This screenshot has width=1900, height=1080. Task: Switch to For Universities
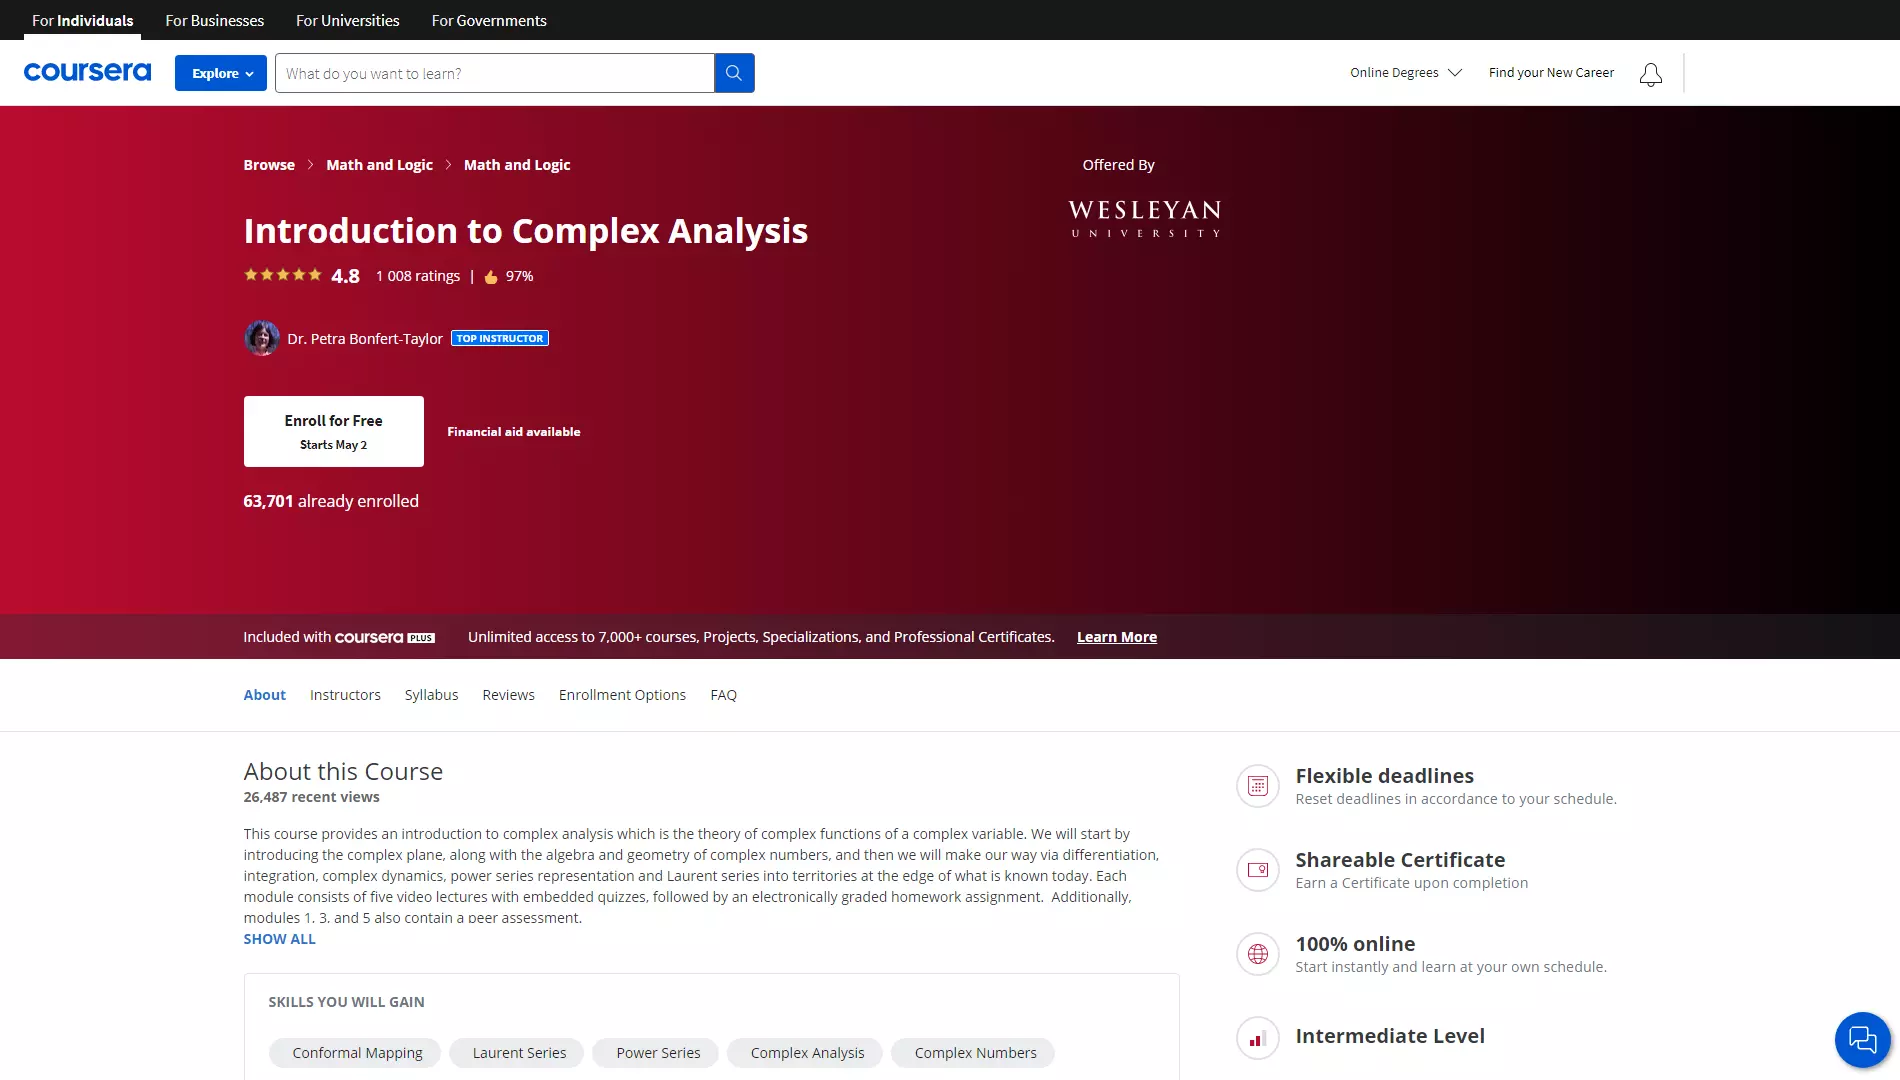tap(347, 20)
